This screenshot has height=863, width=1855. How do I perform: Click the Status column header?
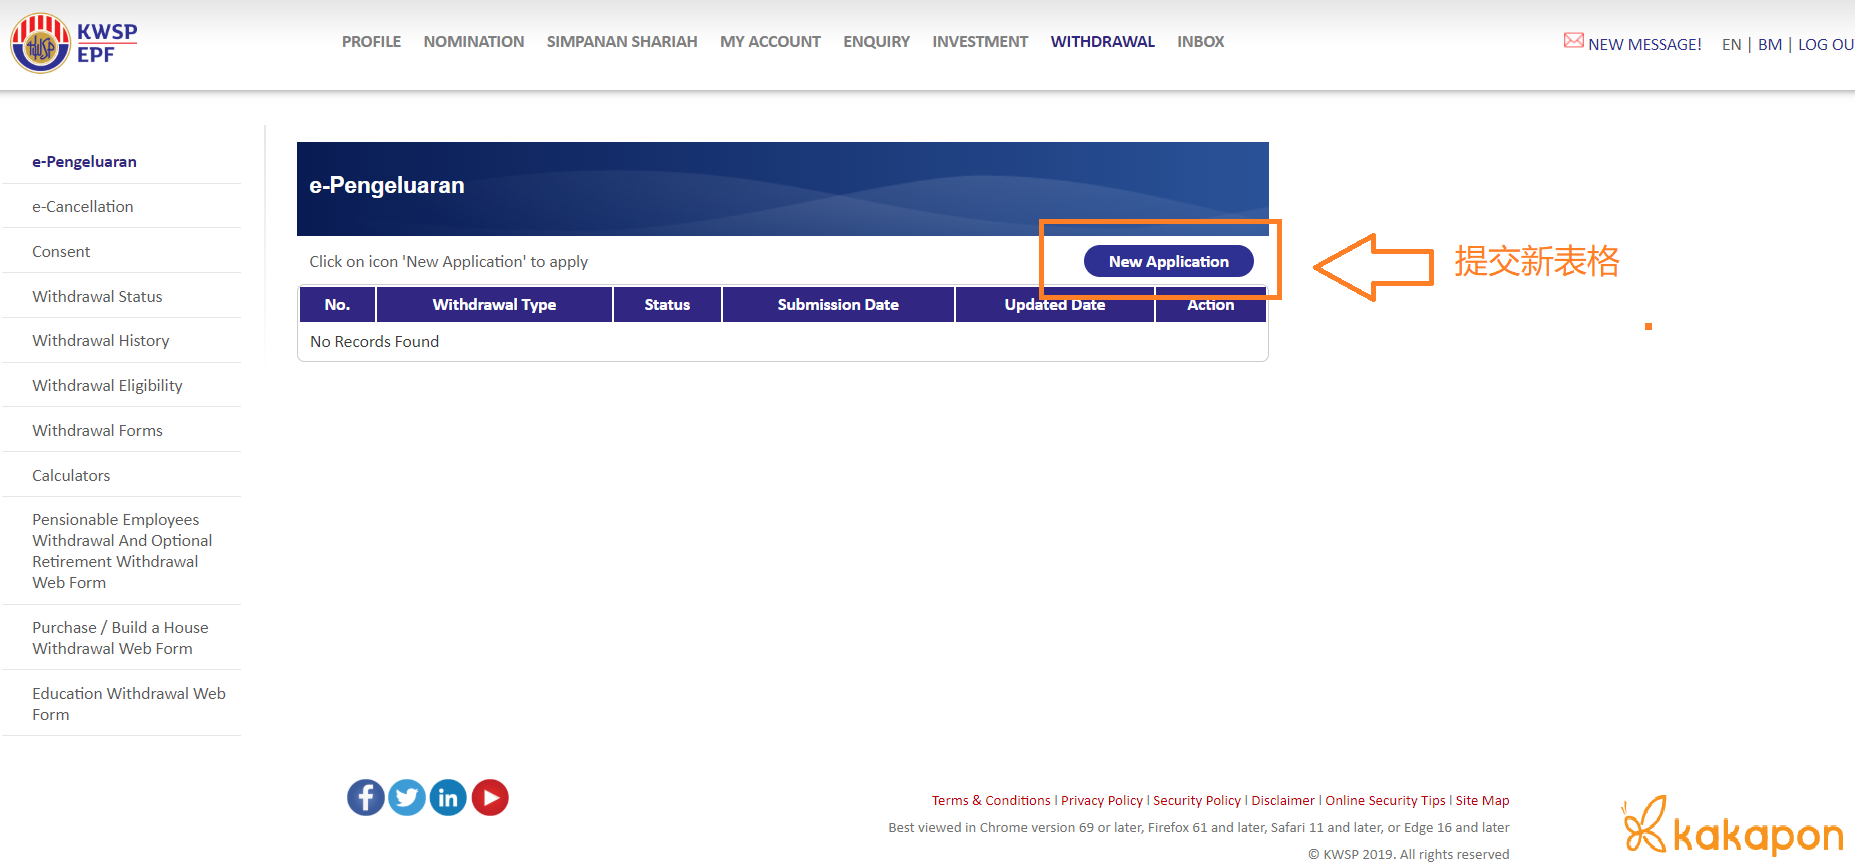(667, 305)
